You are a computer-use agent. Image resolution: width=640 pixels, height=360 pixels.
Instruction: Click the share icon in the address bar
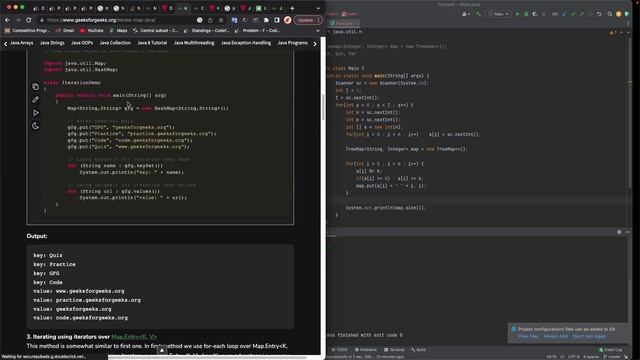click(x=210, y=20)
